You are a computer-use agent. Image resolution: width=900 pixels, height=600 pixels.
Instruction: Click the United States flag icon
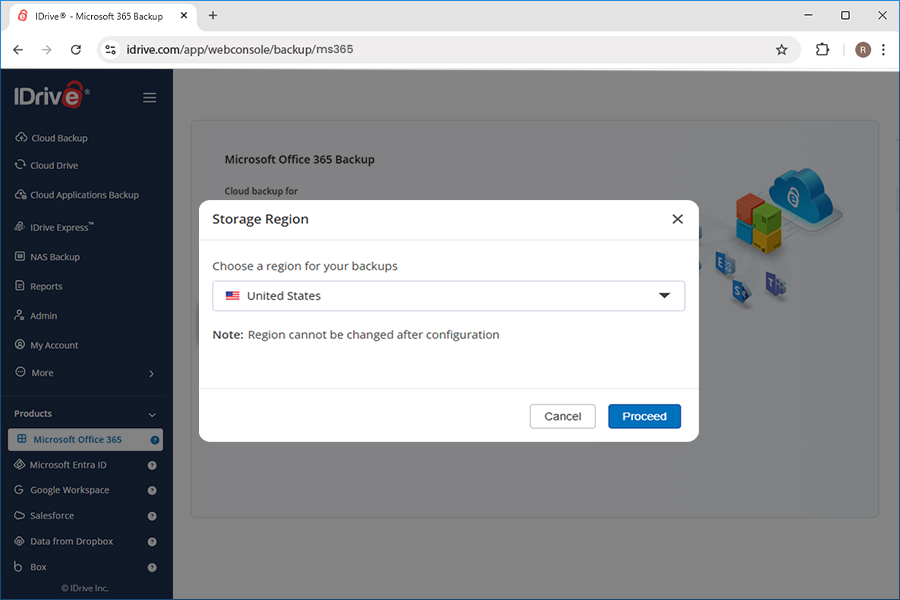[x=232, y=296]
